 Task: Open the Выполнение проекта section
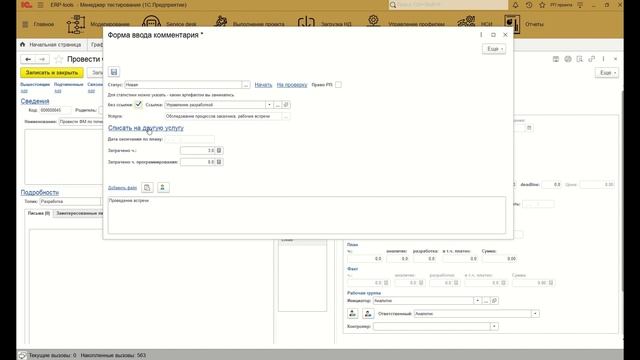tap(249, 24)
